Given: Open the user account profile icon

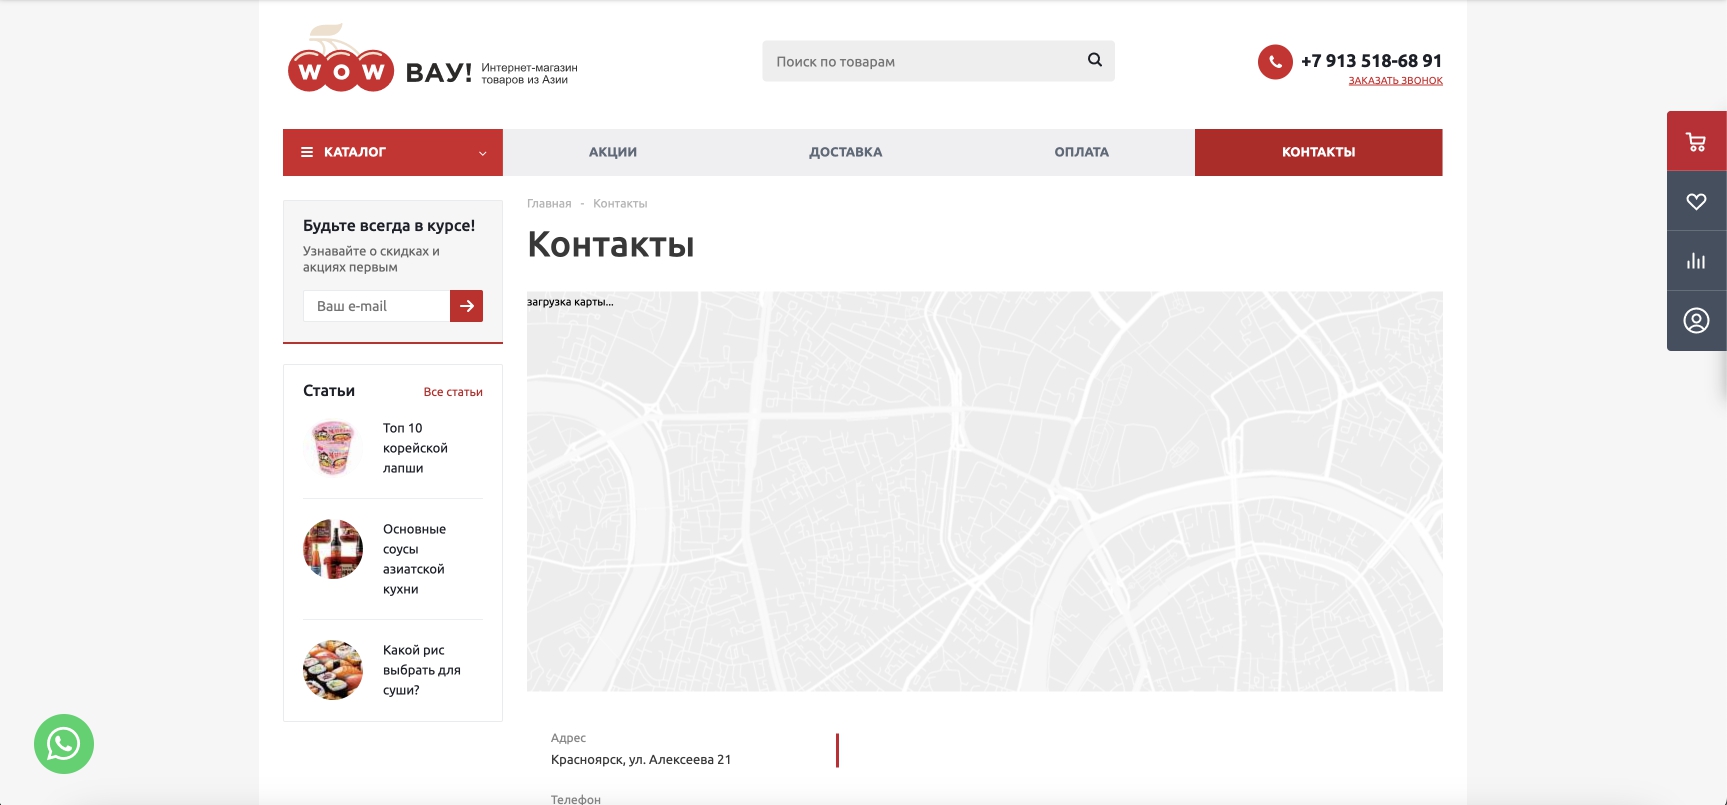Looking at the screenshot, I should point(1696,321).
